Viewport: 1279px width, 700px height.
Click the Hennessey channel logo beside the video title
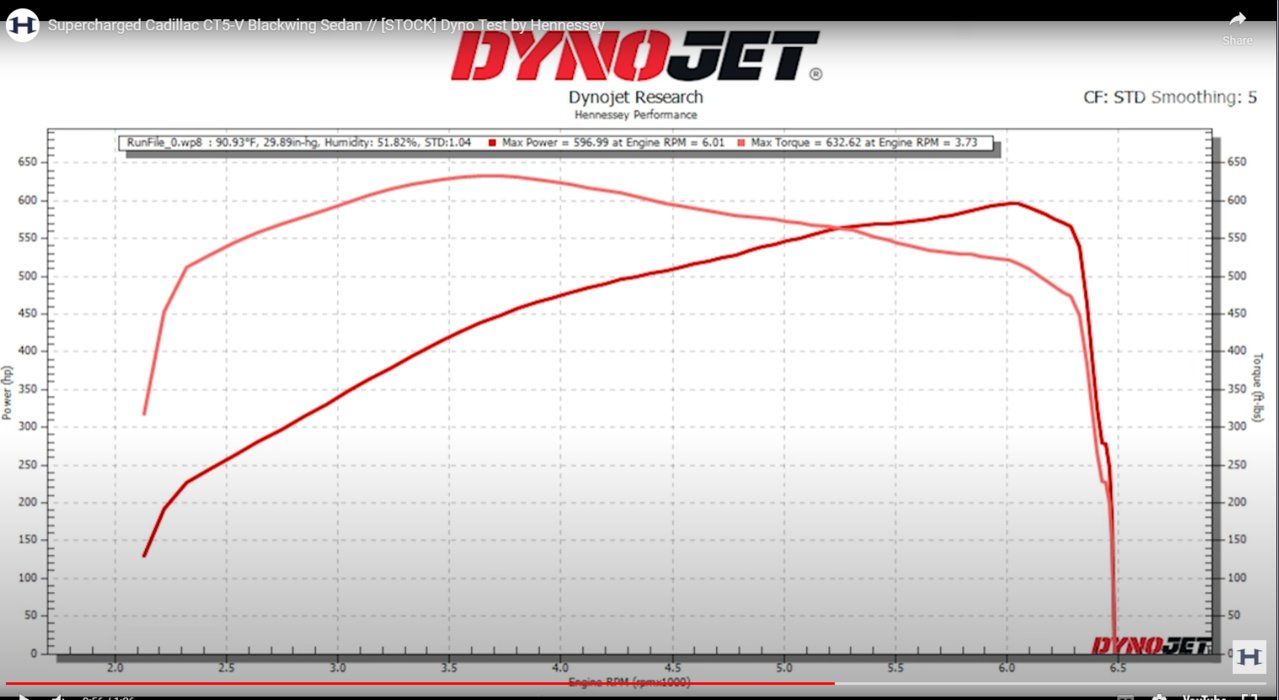click(22, 25)
